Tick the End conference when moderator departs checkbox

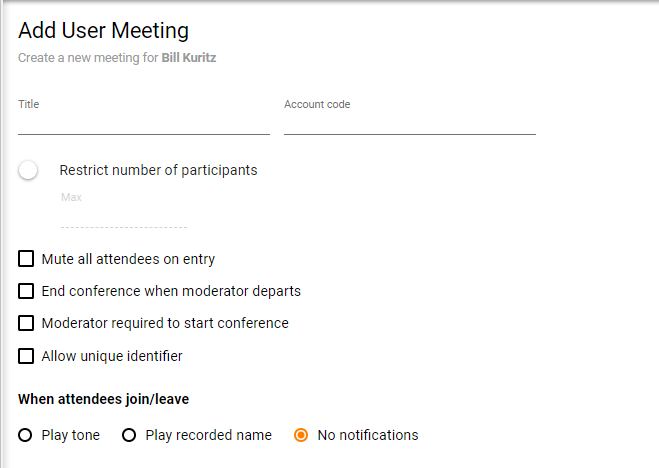tap(27, 292)
